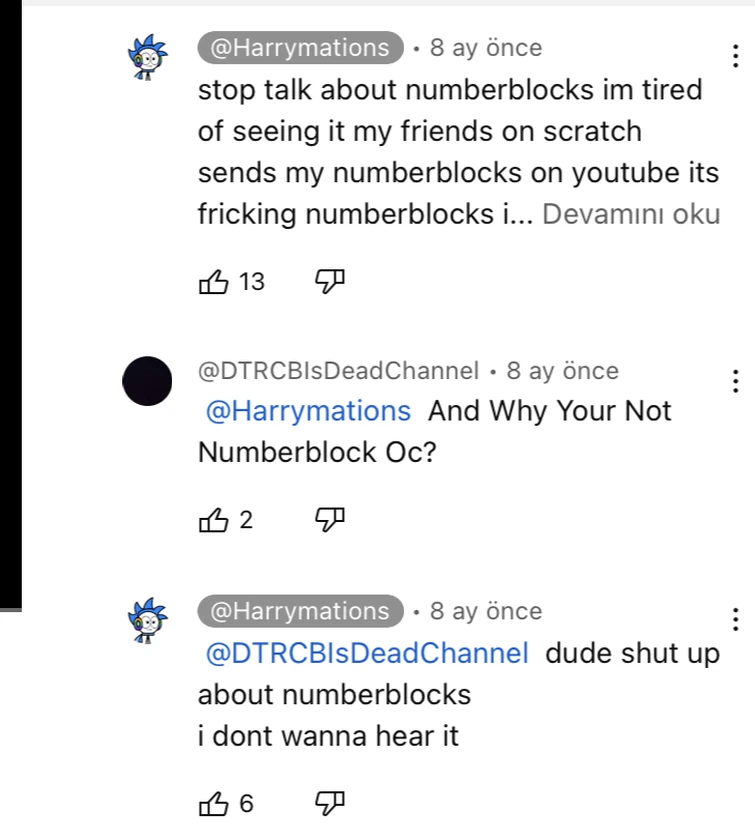This screenshot has height=840, width=755.
Task: Dislike the first comment using thumbs down
Action: click(x=329, y=281)
